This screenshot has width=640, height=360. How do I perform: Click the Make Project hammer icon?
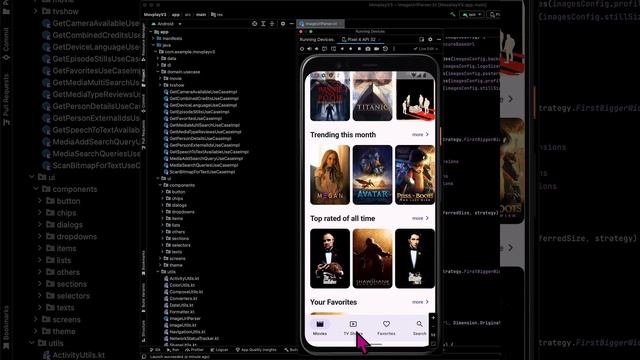point(453,14)
